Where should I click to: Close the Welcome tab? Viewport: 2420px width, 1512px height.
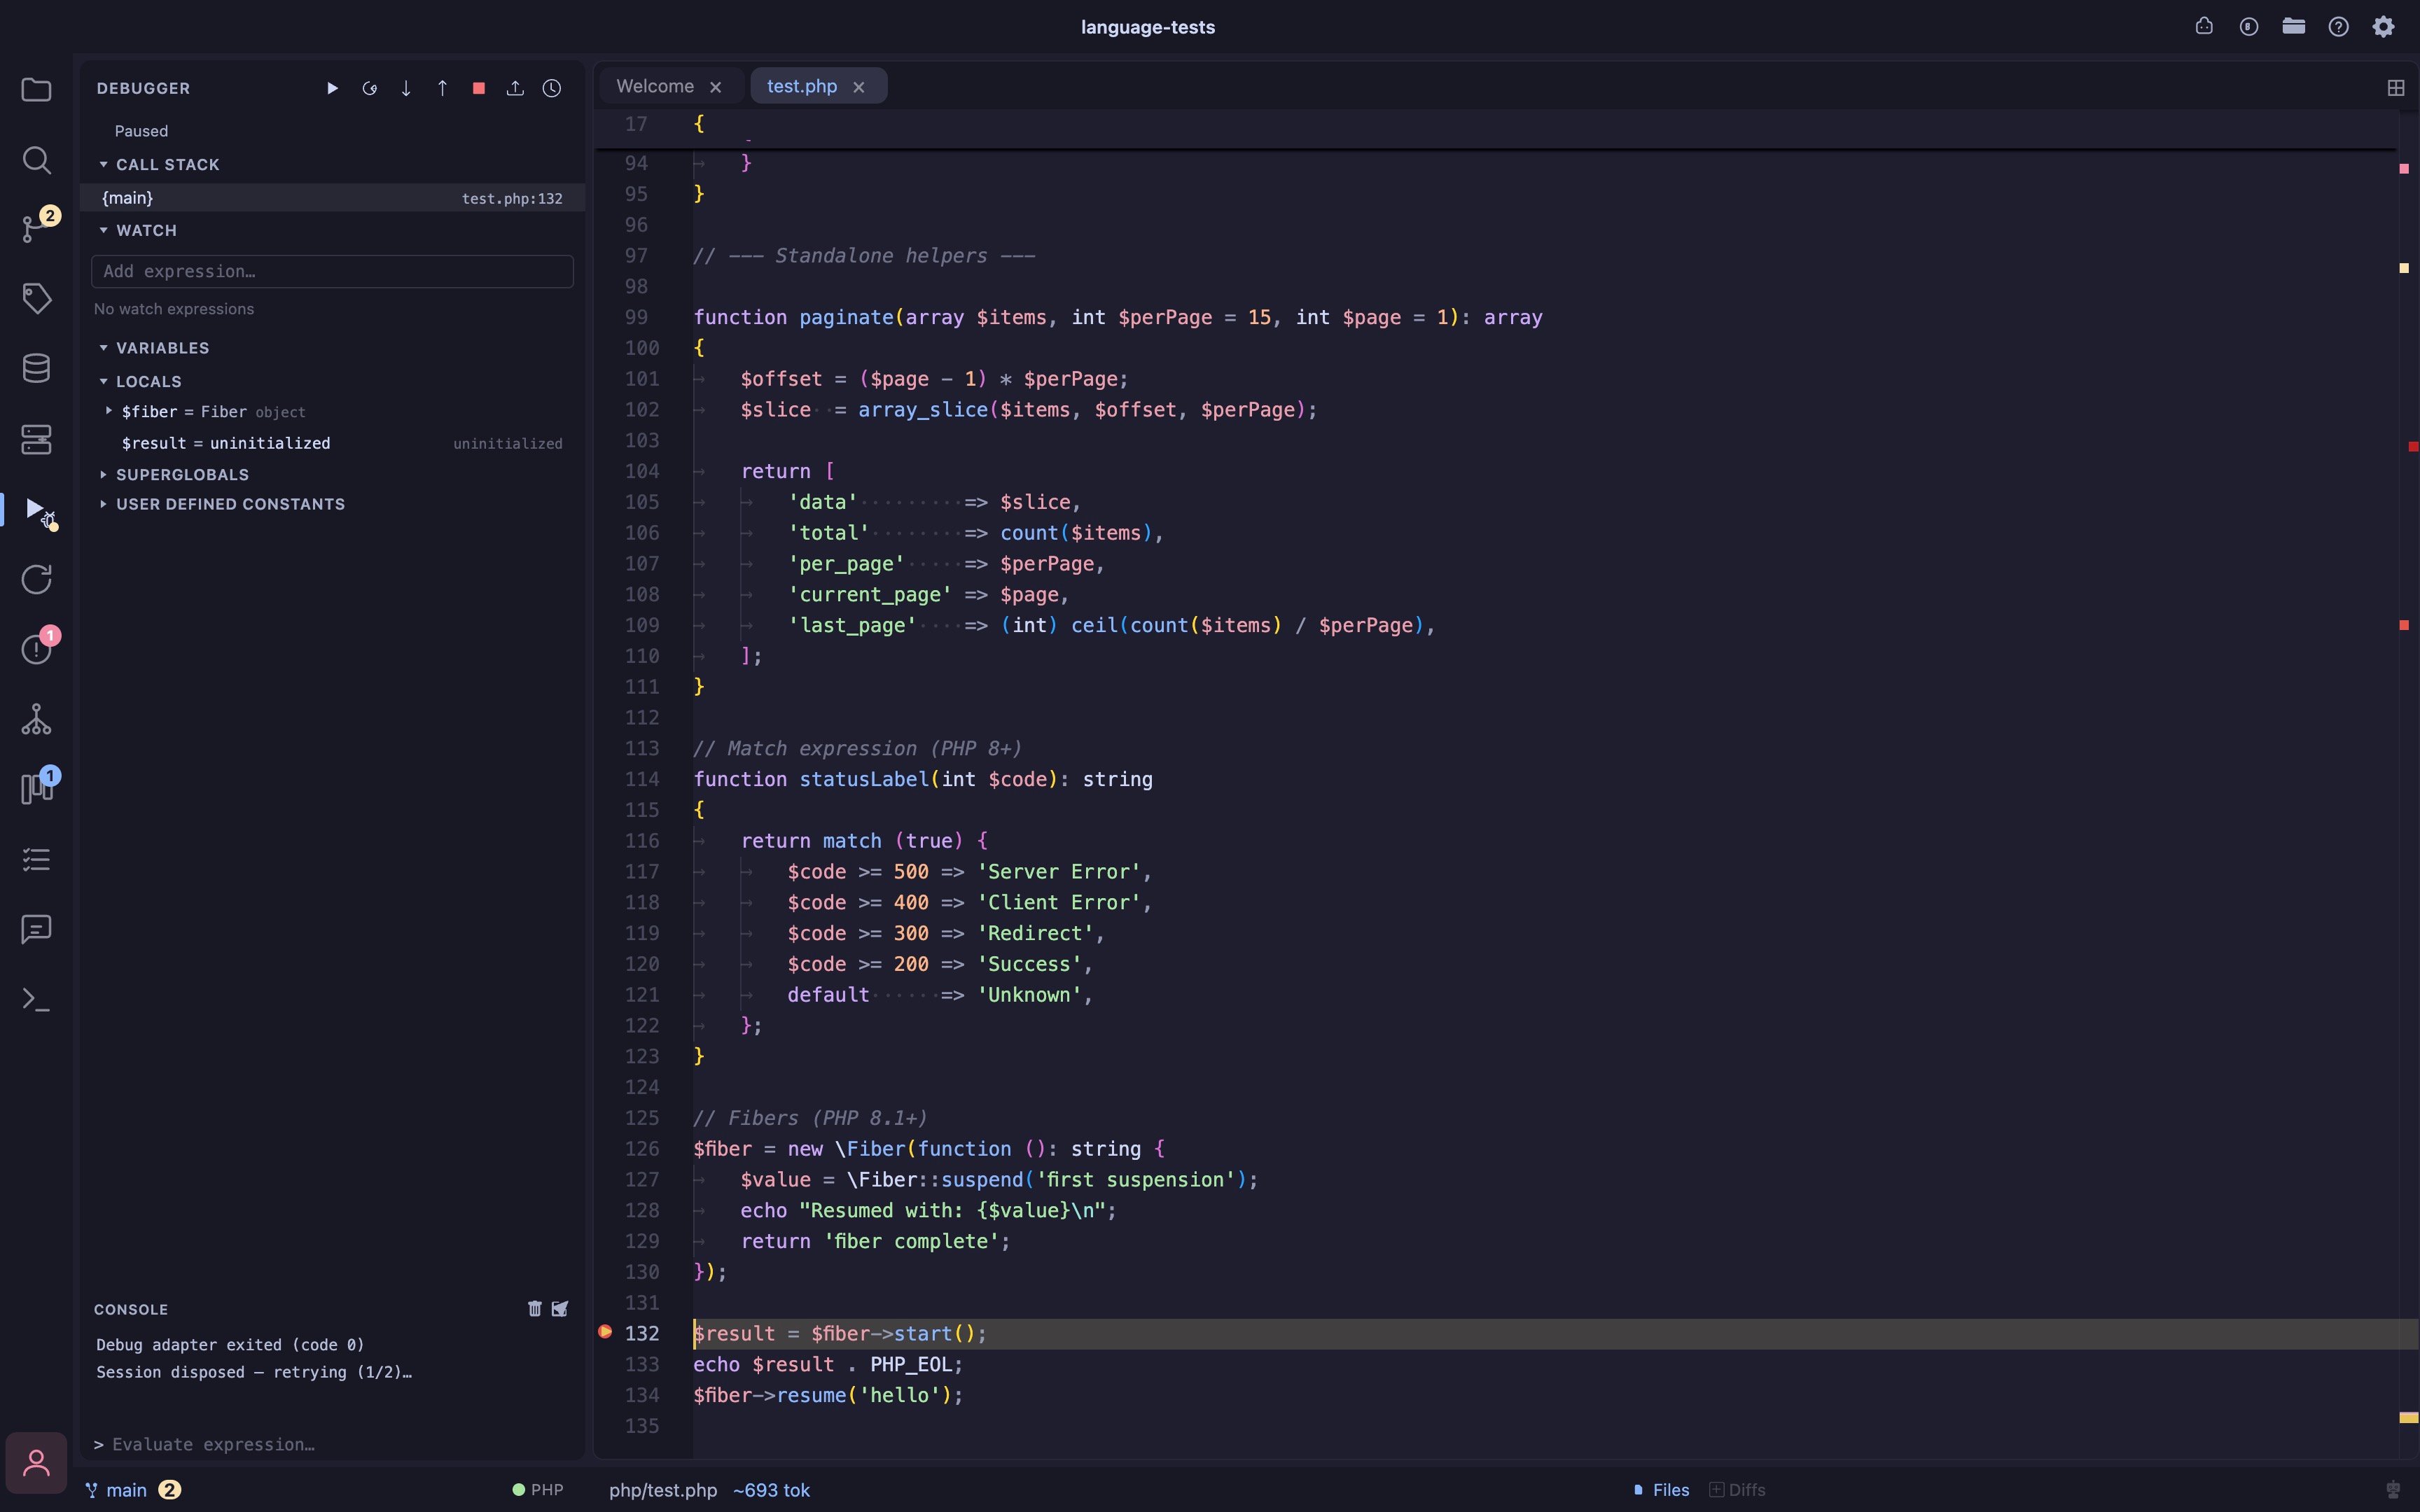pos(716,87)
